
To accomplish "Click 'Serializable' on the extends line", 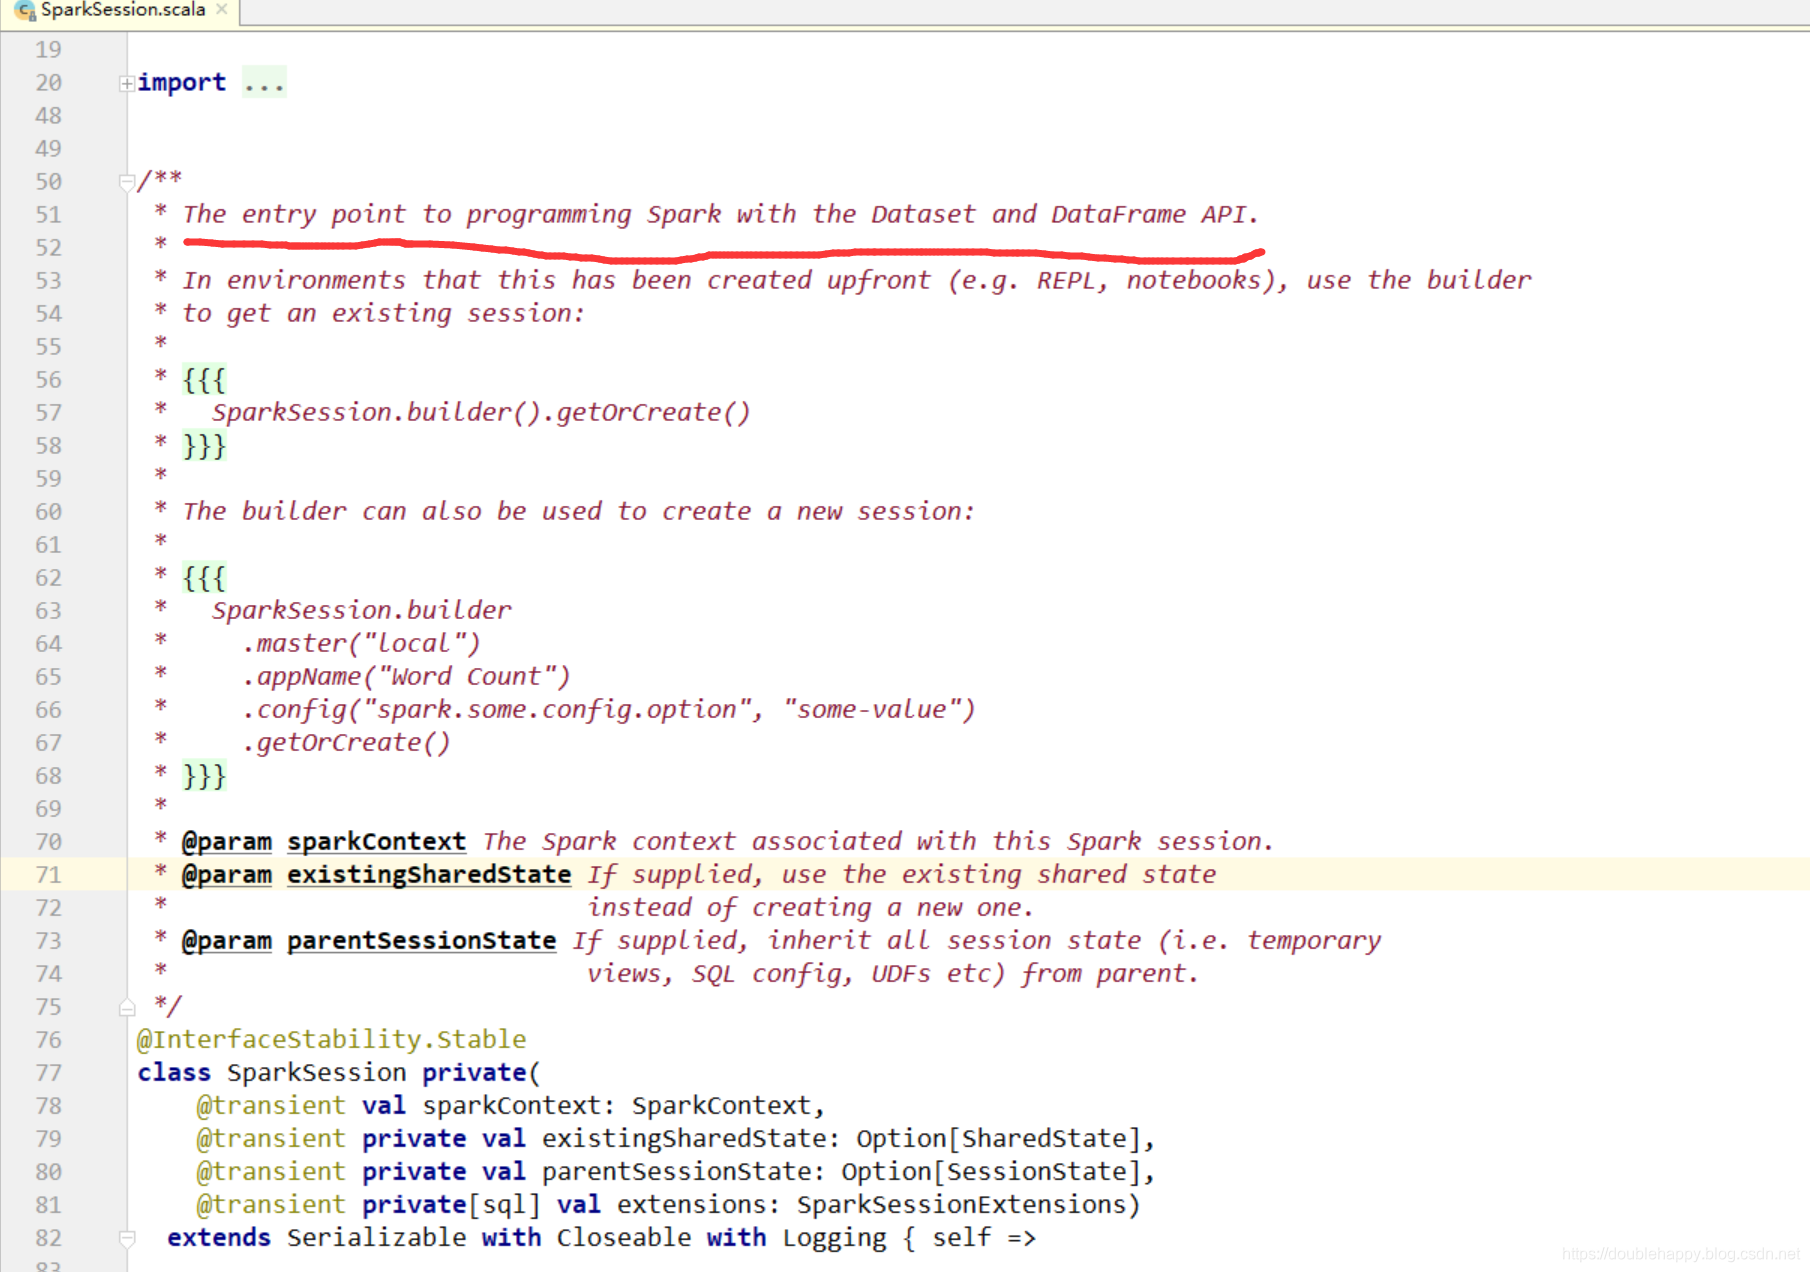I will [x=377, y=1238].
